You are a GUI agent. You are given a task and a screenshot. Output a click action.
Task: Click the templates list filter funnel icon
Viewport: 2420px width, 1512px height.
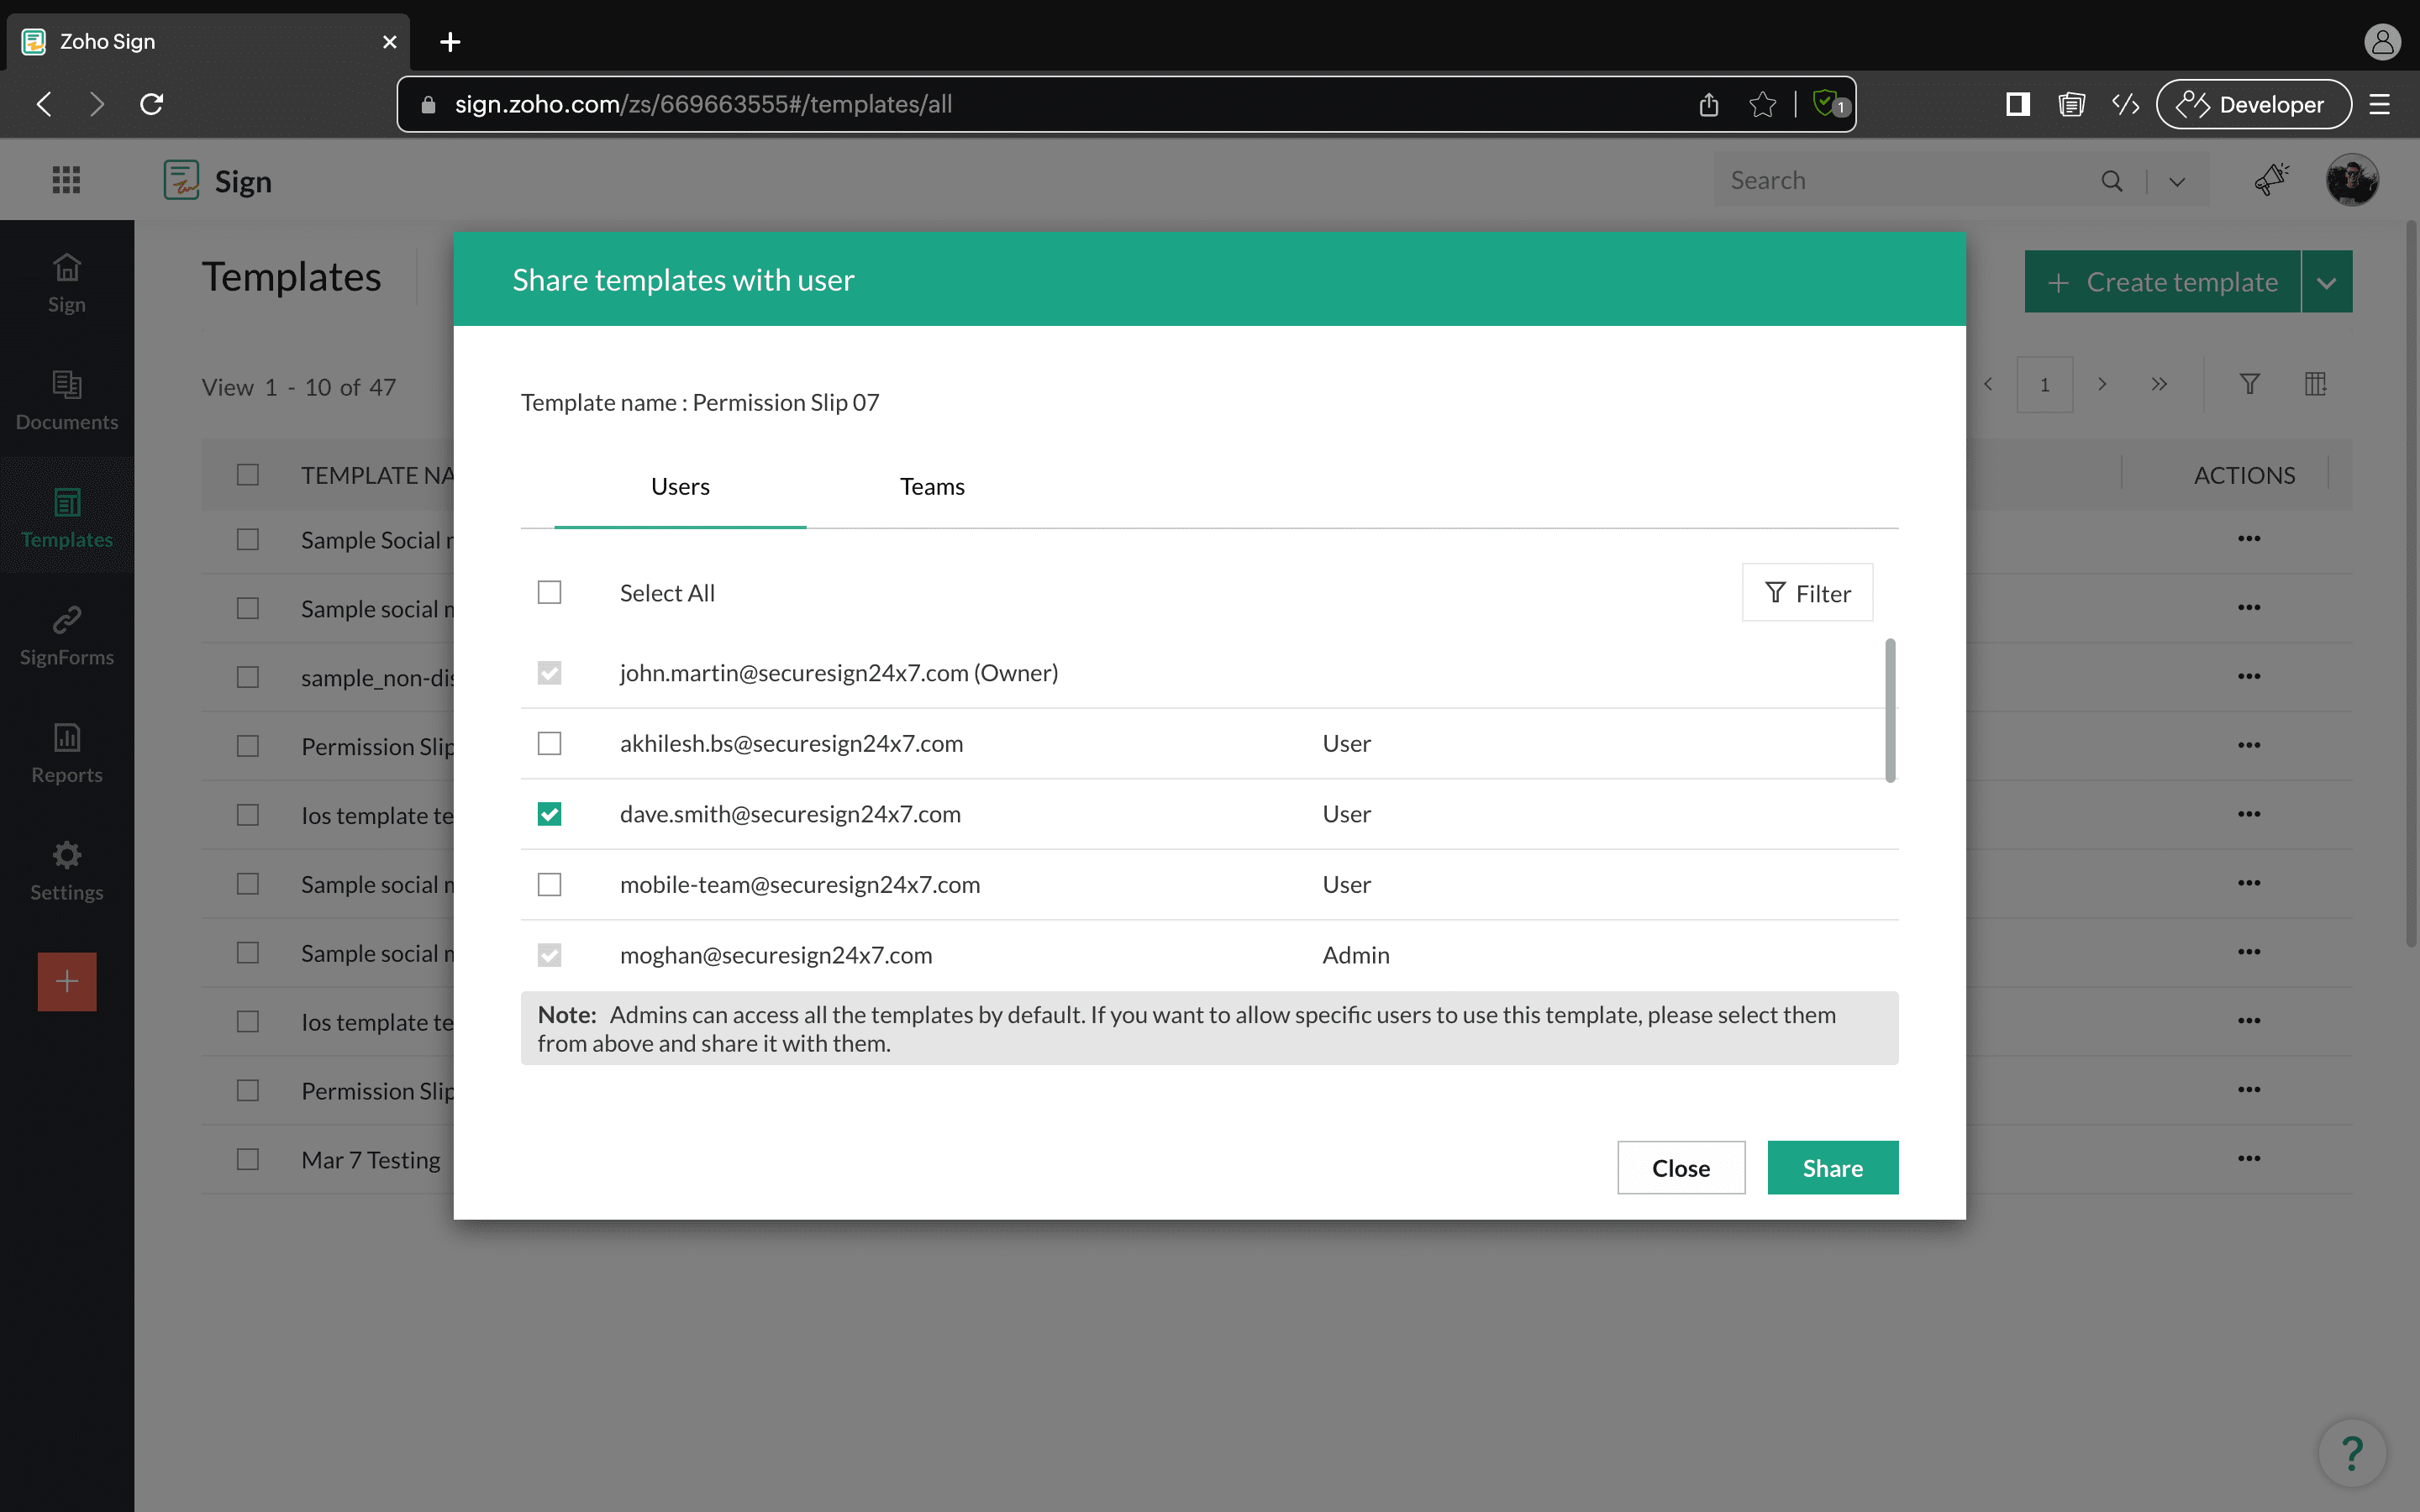click(x=2249, y=384)
